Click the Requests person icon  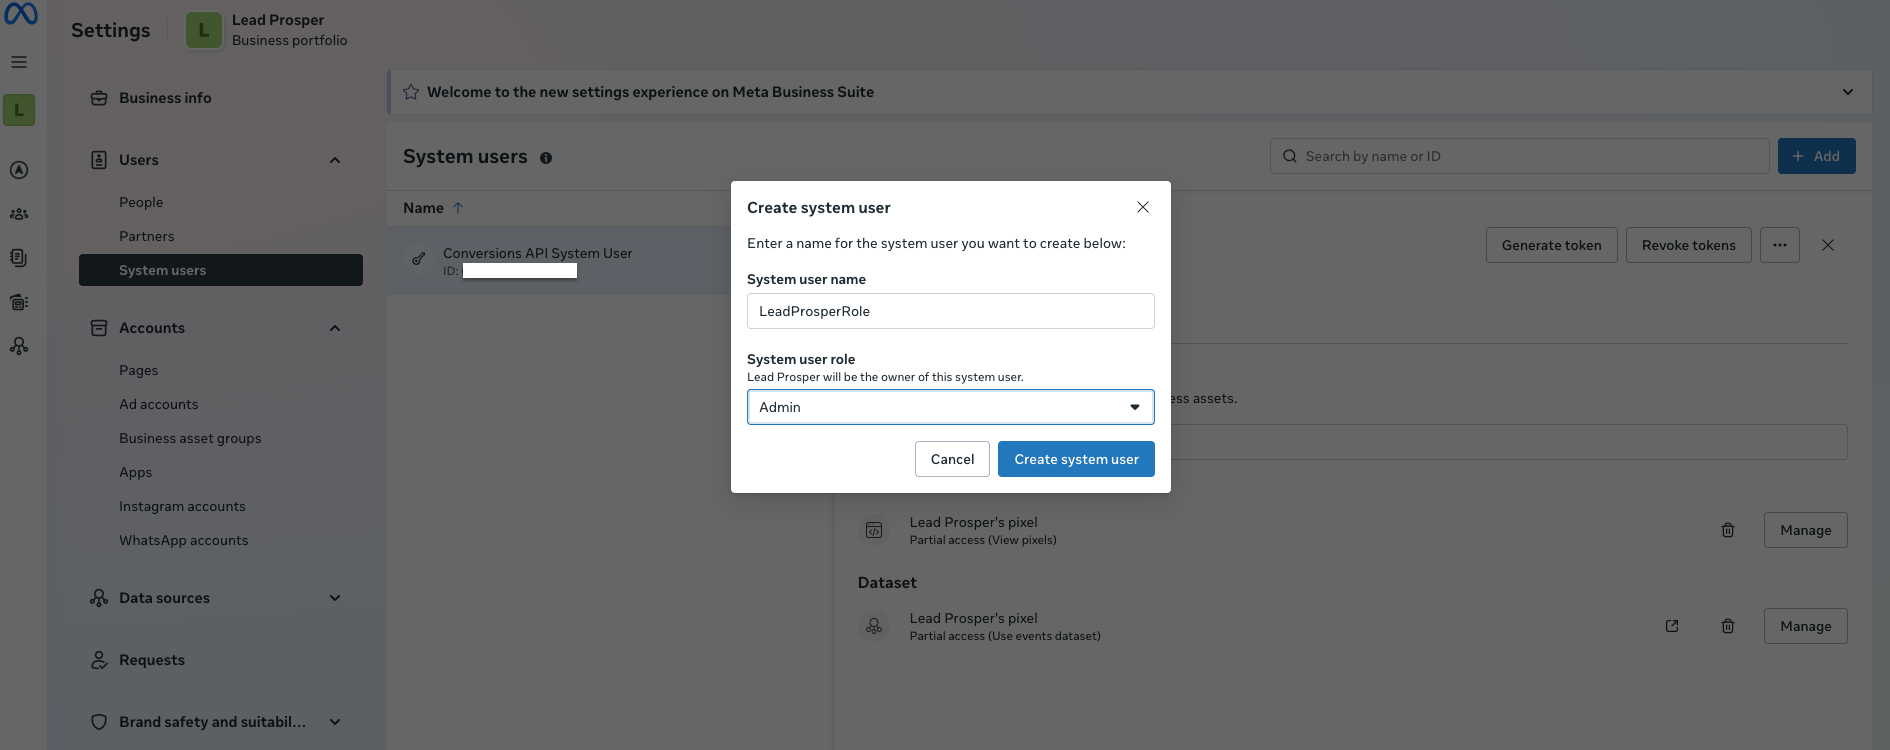99,660
